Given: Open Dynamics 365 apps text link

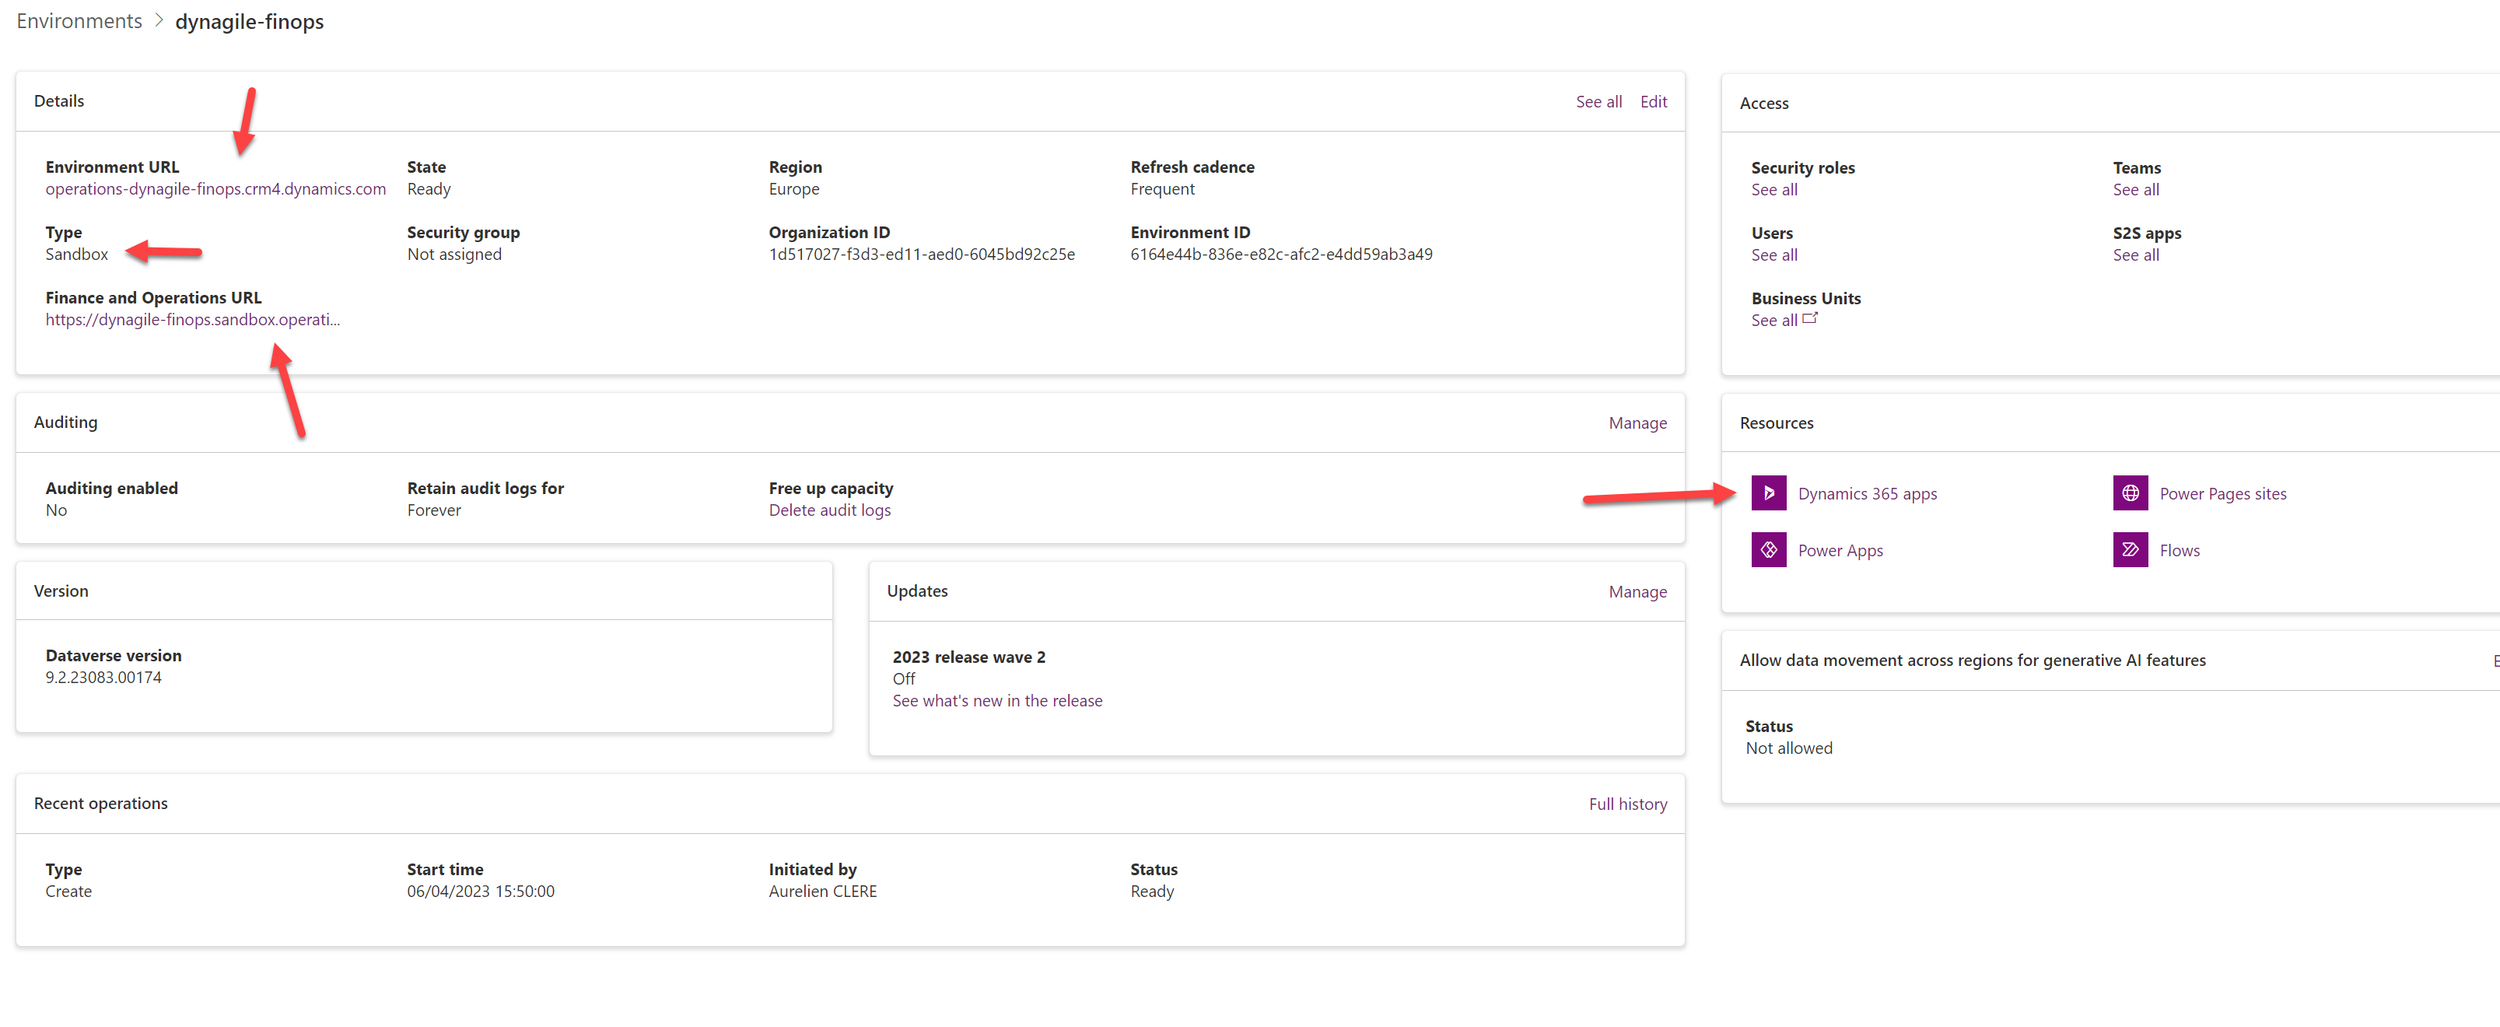Looking at the screenshot, I should click(1867, 494).
